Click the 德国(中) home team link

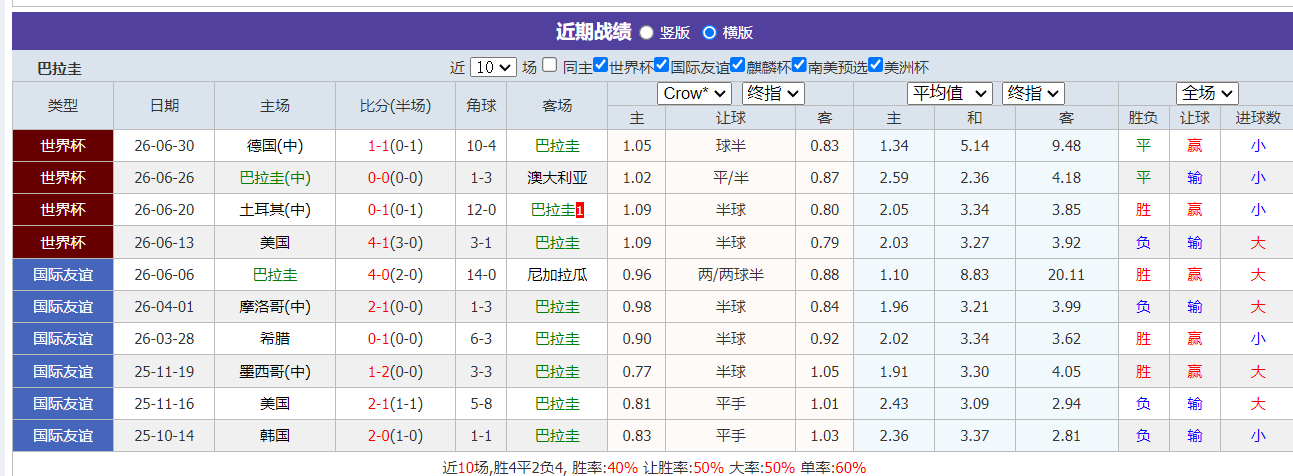[275, 146]
